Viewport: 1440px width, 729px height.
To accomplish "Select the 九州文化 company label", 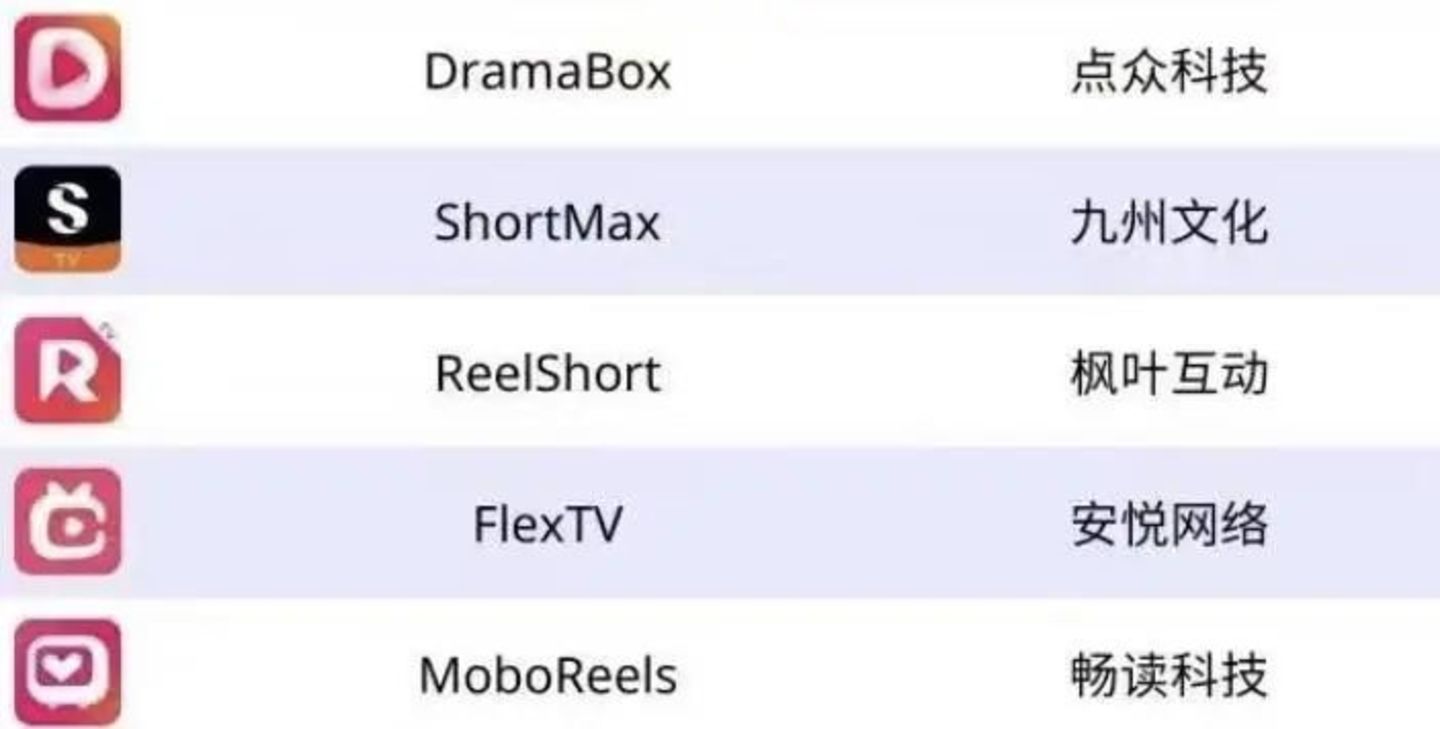I will click(x=1169, y=223).
